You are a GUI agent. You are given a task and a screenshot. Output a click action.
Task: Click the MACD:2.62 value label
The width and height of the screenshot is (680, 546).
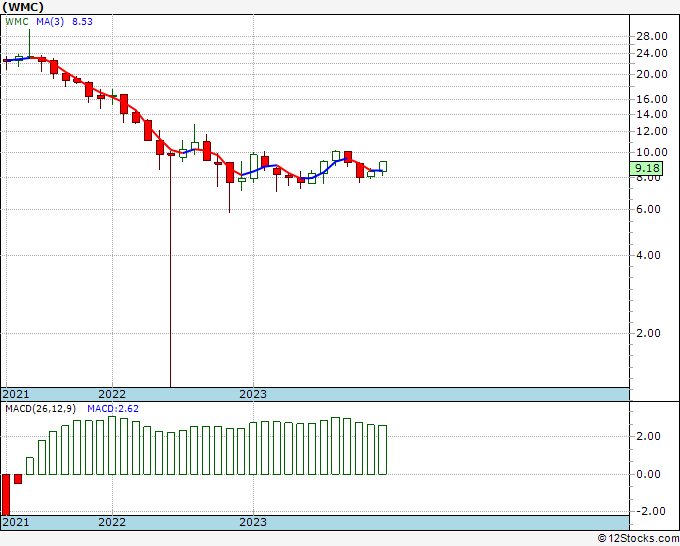[113, 409]
